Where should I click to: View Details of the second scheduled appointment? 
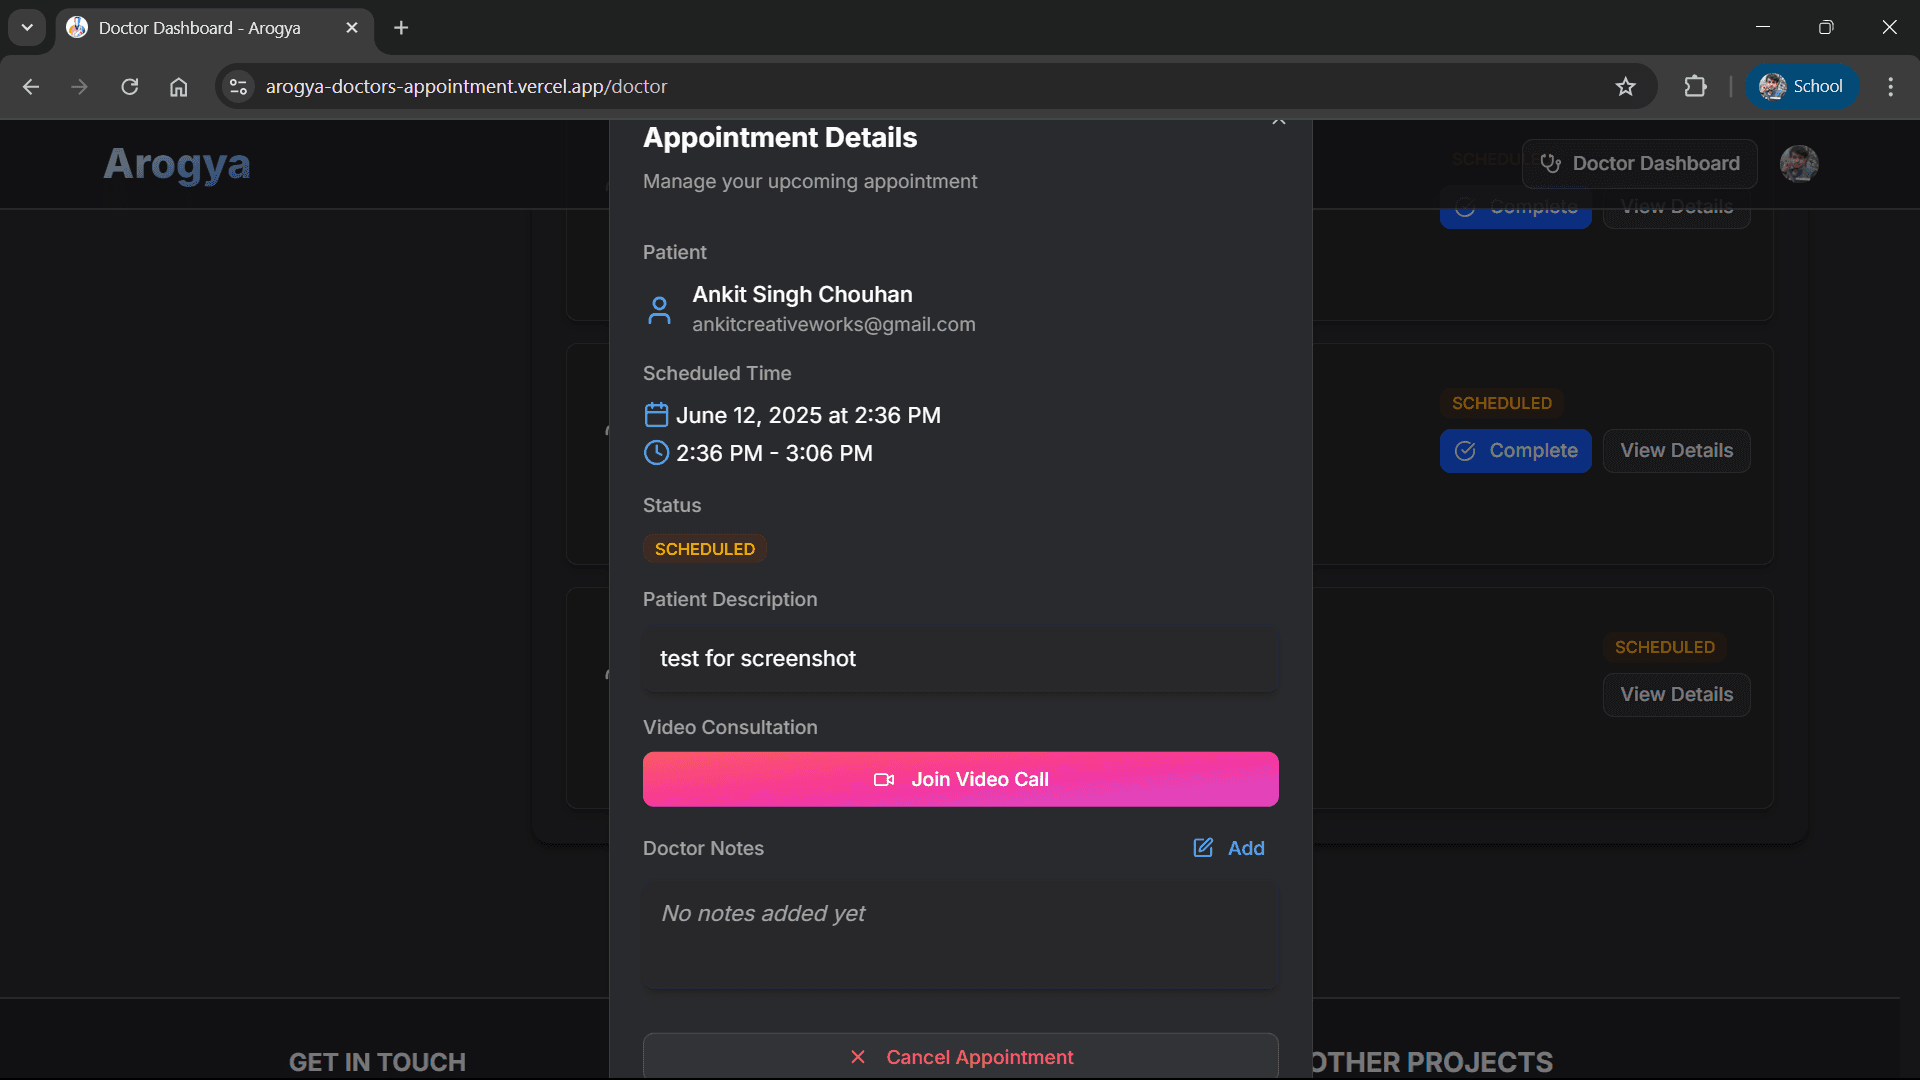[1676, 451]
